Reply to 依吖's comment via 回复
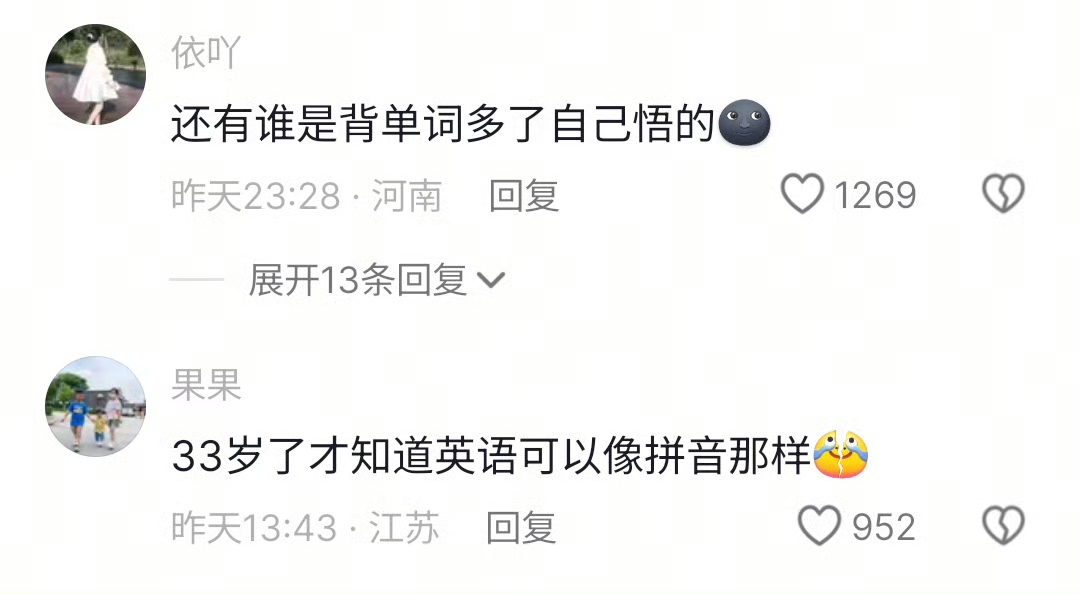The height and width of the screenshot is (594, 1080). pyautogui.click(x=523, y=196)
